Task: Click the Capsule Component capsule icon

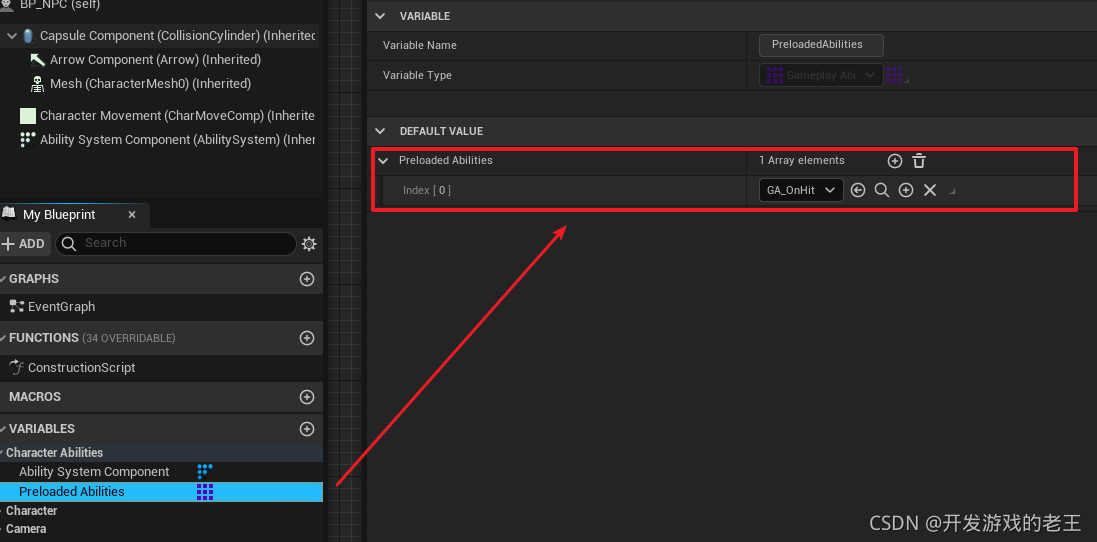Action: (x=28, y=36)
